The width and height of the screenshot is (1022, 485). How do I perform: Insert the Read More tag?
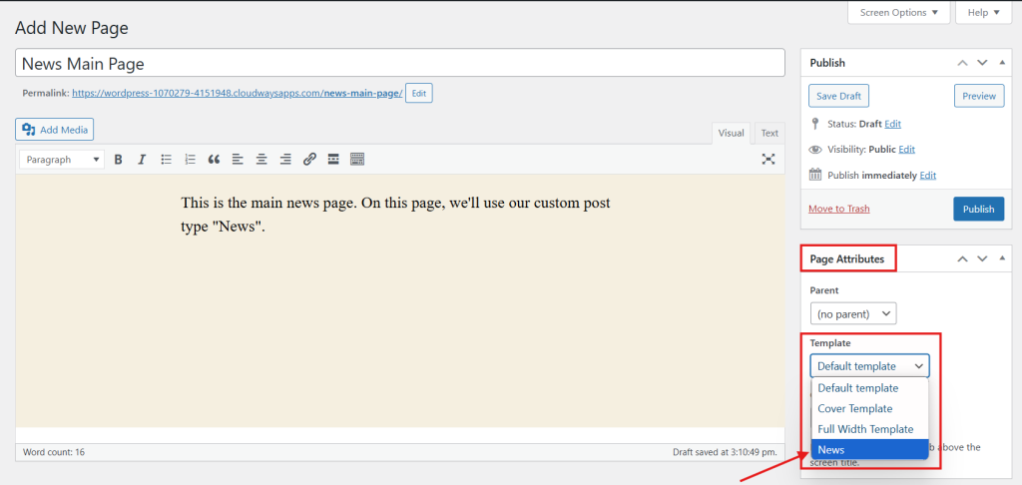(334, 159)
